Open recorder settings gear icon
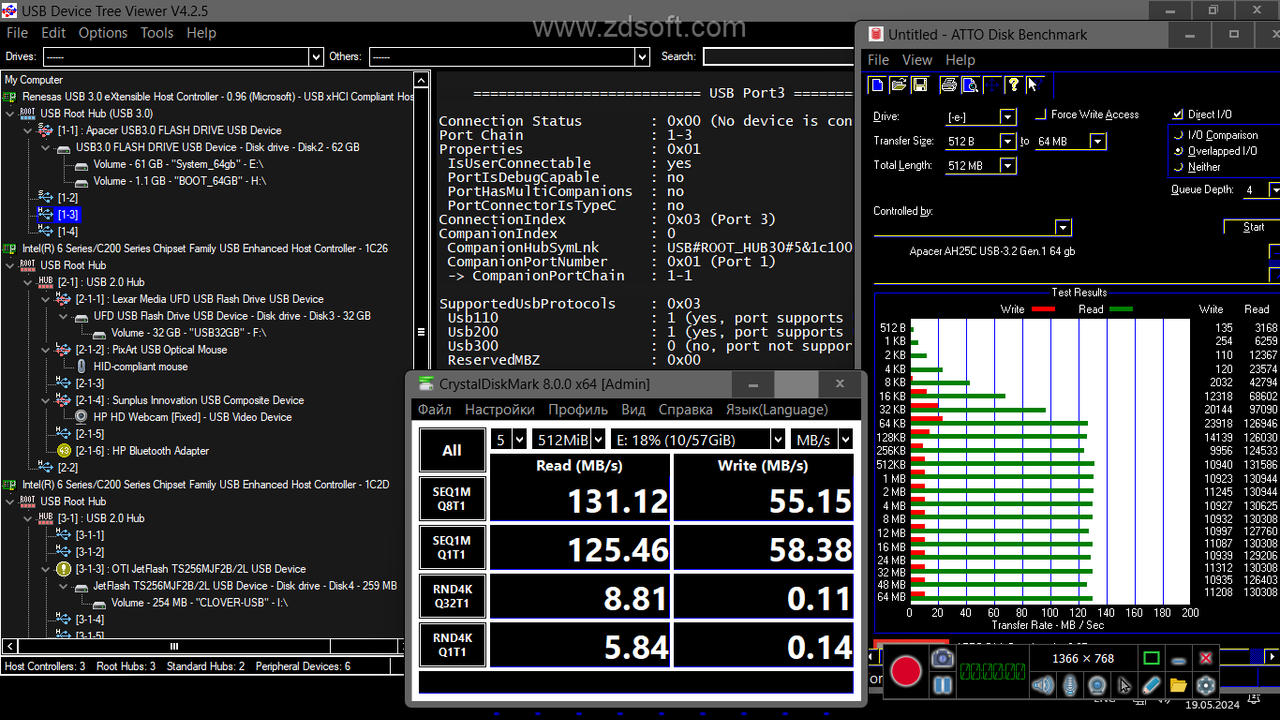1280x720 pixels. [x=1206, y=685]
